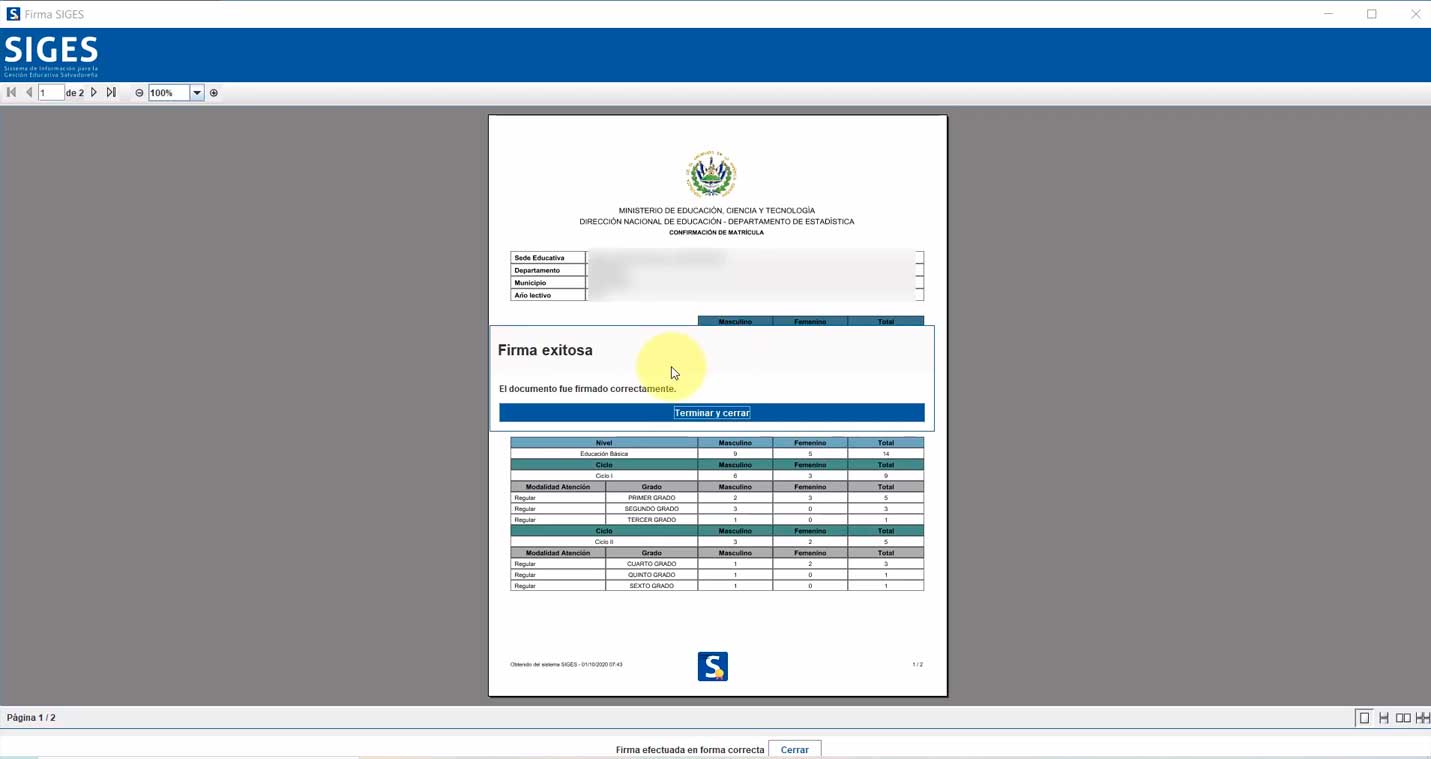The image size is (1431, 759).
Task: Advance to the next page
Action: pos(94,93)
